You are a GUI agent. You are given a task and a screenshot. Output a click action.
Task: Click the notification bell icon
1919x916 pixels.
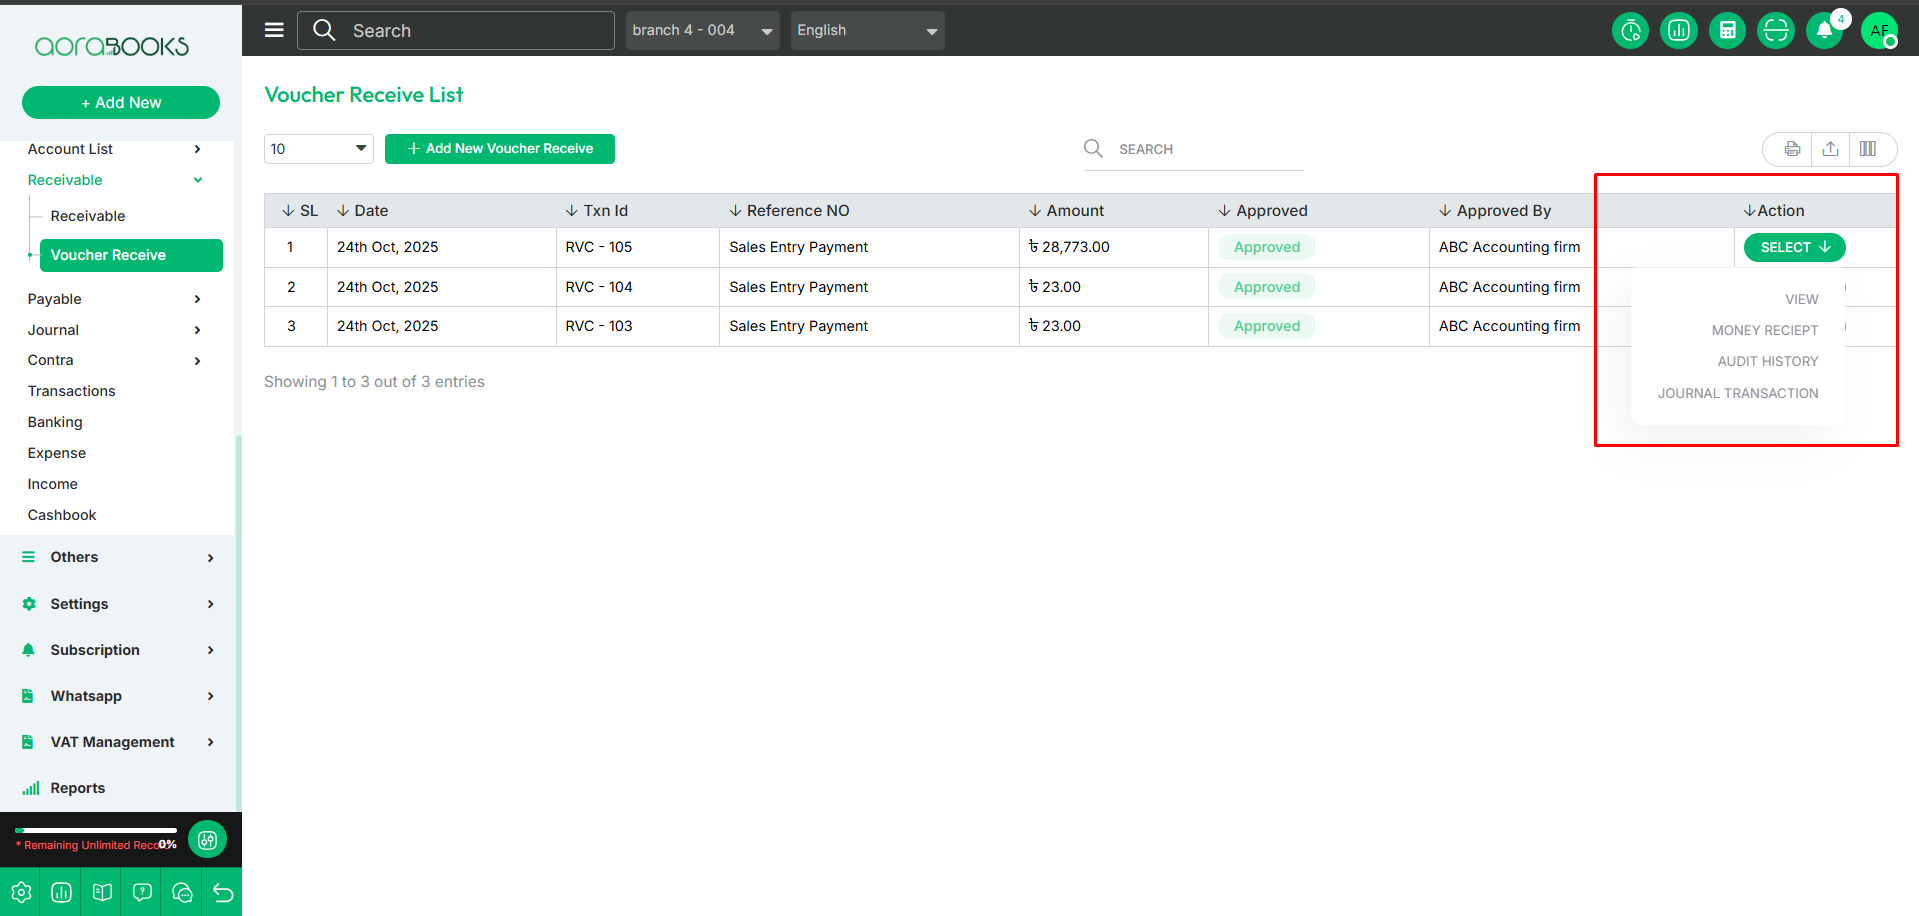coord(1824,31)
